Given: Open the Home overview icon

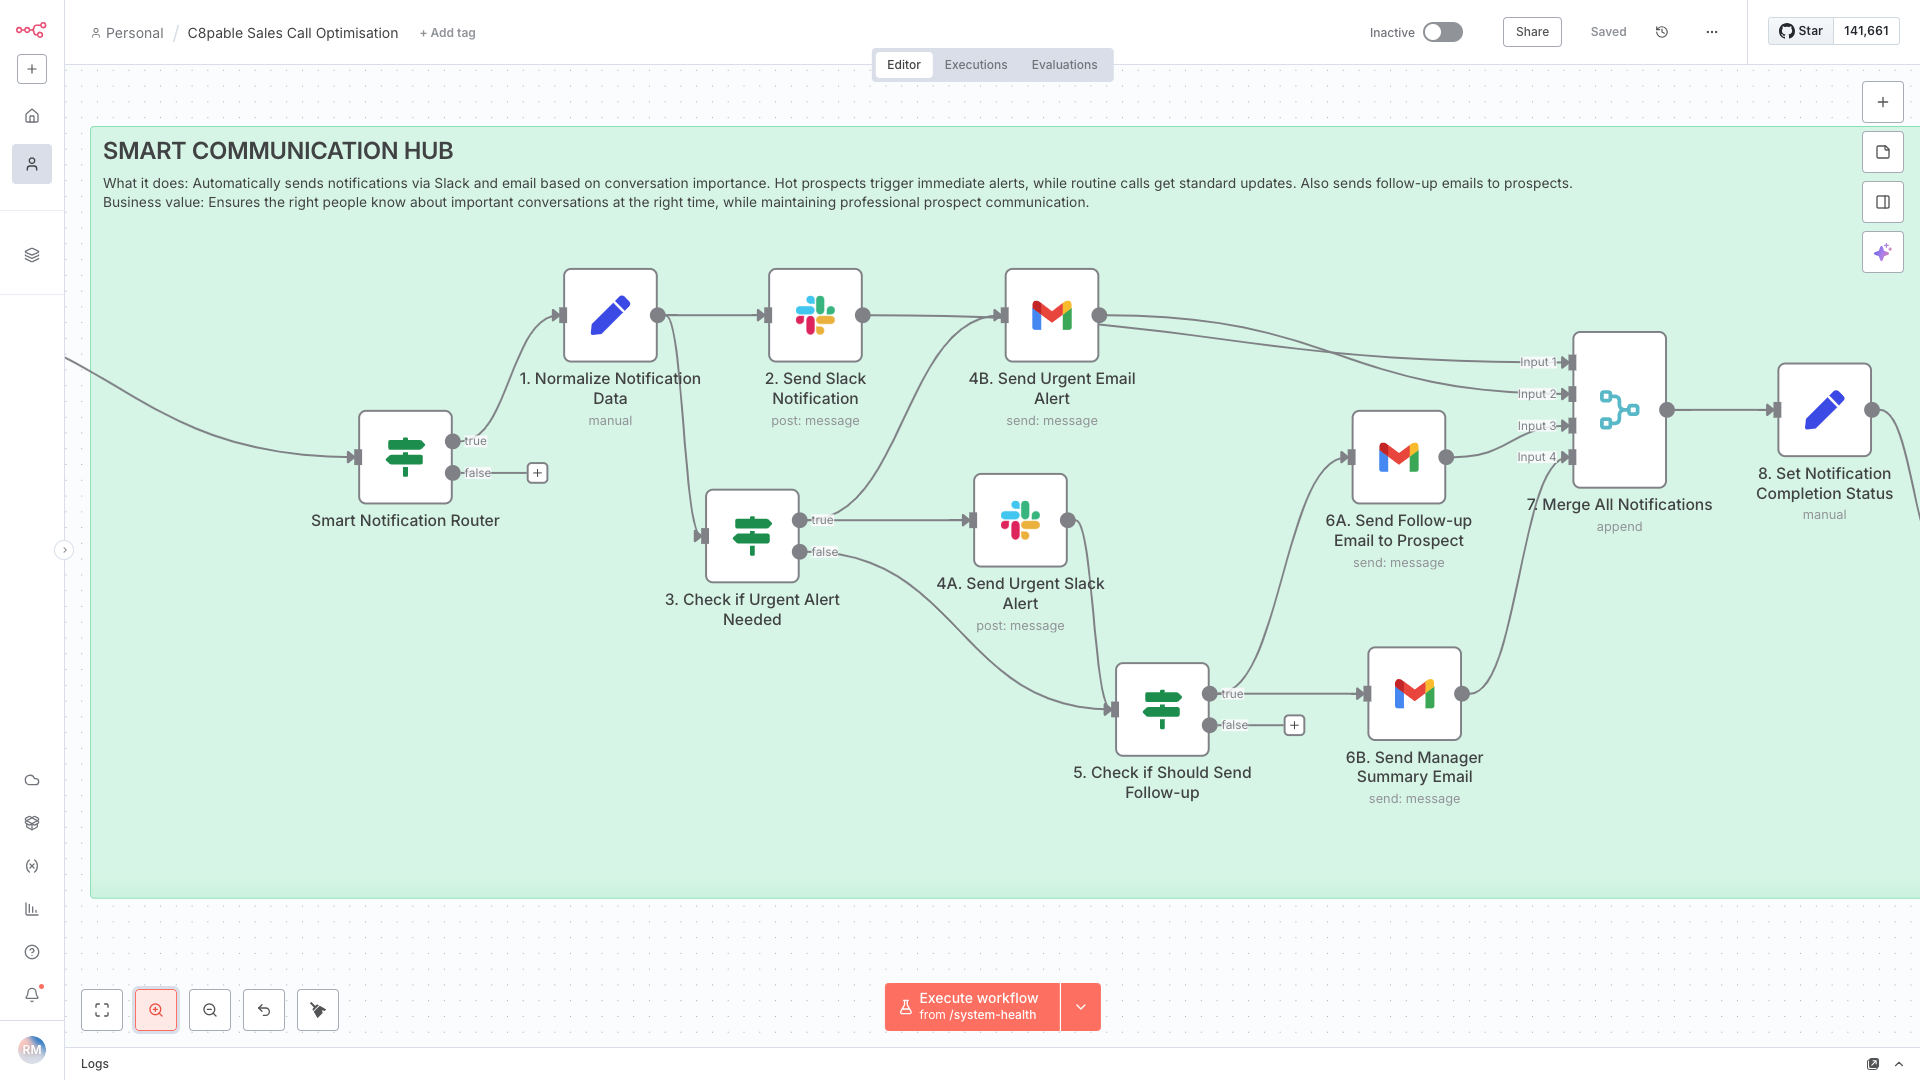Looking at the screenshot, I should [x=32, y=116].
